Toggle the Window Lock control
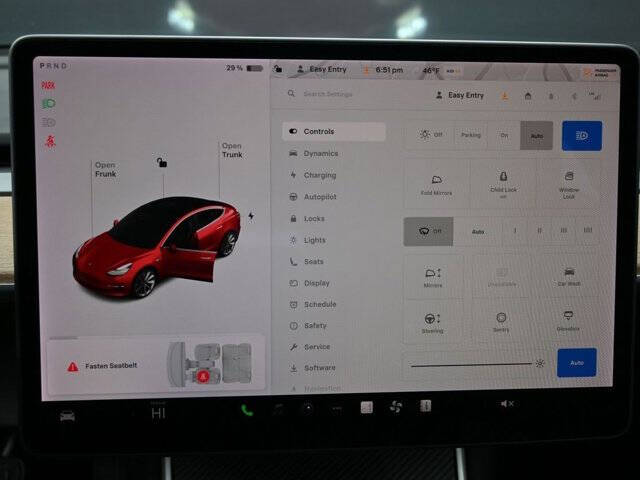Viewport: 640px width, 480px height. 569,186
